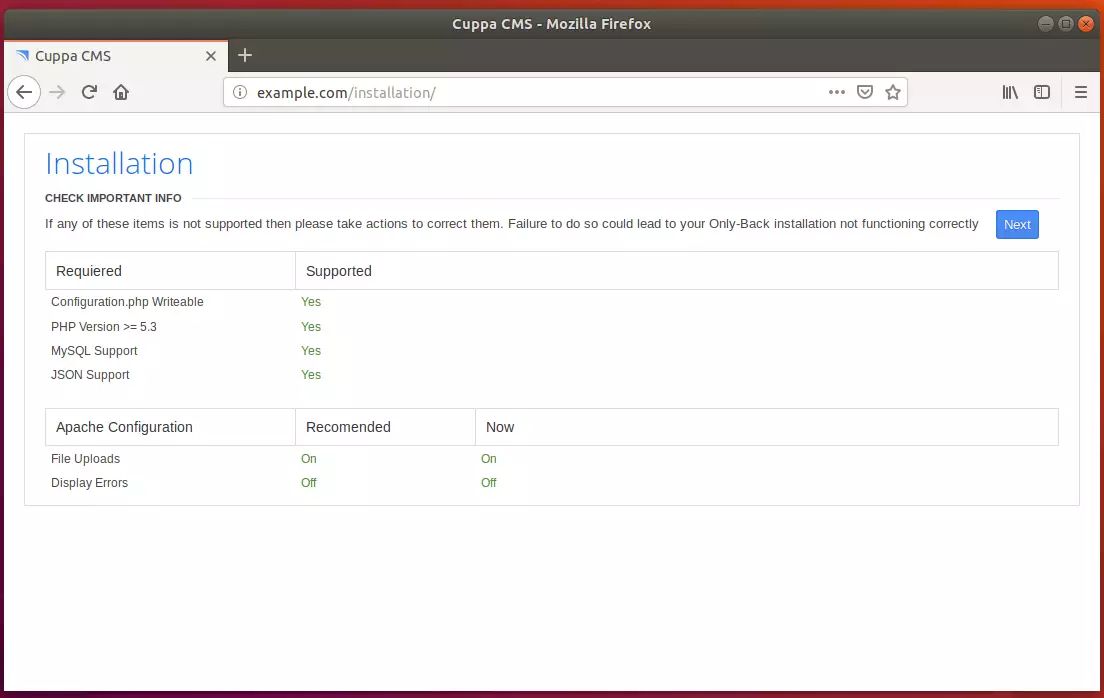Close the Cuppa CMS tab
Screen dimensions: 1104x698
click(211, 56)
